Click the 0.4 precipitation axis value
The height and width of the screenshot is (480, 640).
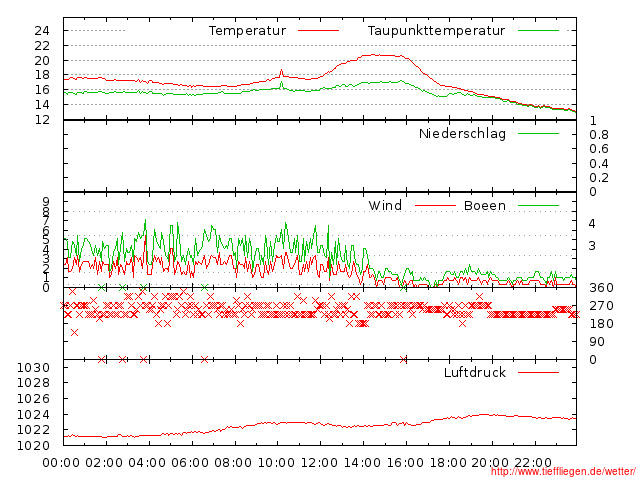pyautogui.click(x=599, y=164)
